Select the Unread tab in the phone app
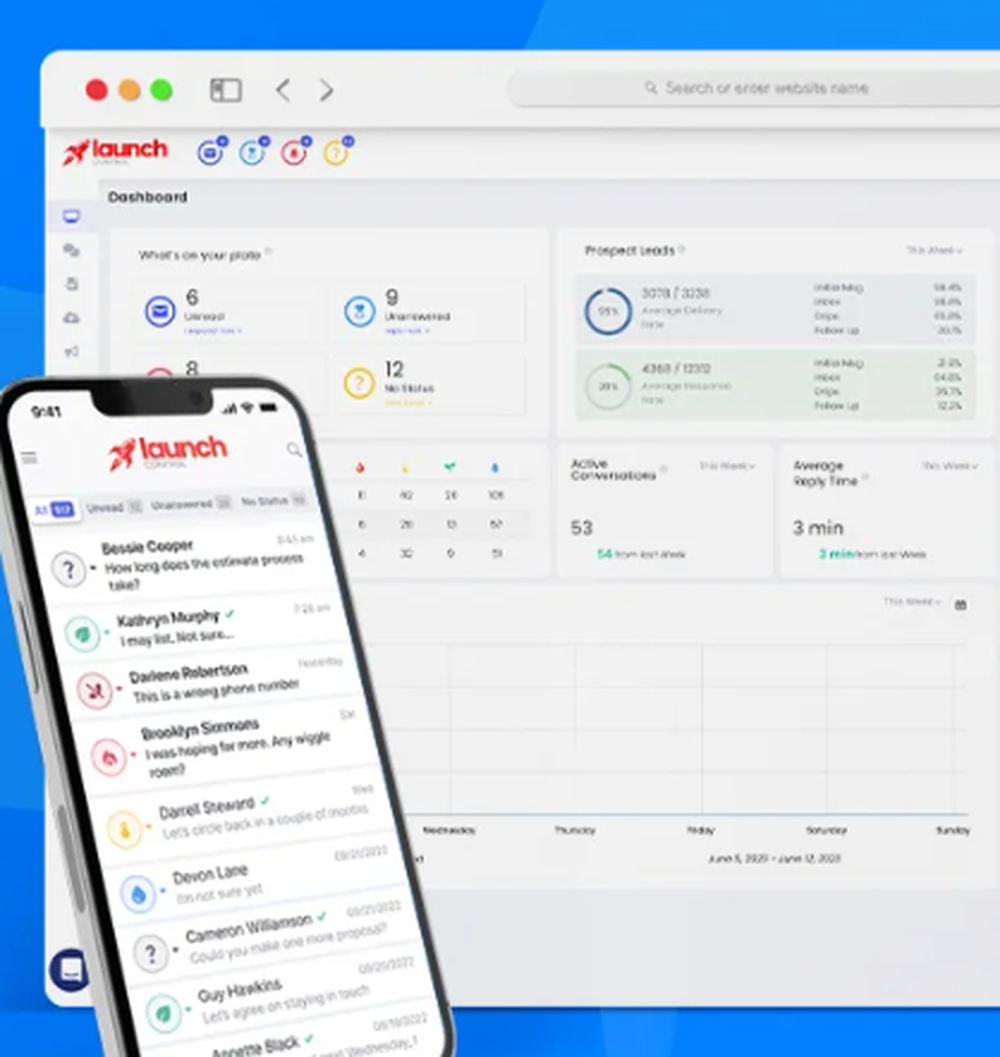Screen dimensions: 1000x1057 (x=114, y=507)
